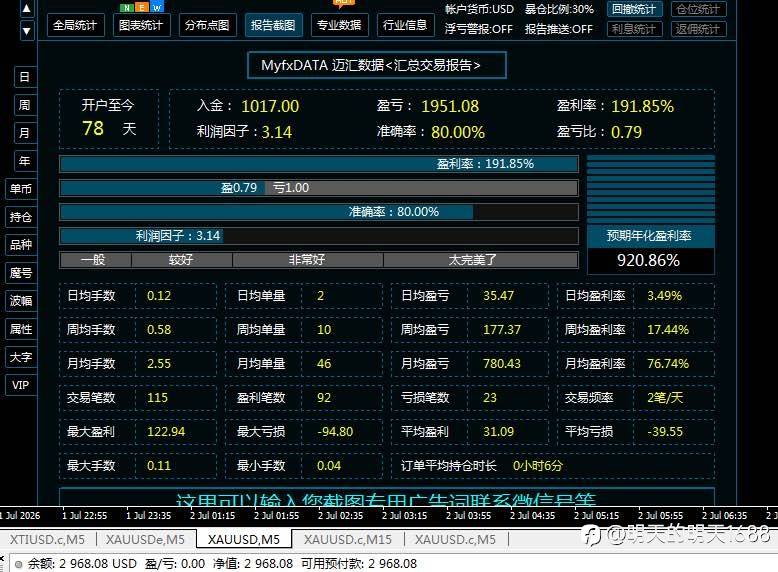The height and width of the screenshot is (572, 778).
Task: Click the 持仓 sidebar button
Action: click(21, 217)
